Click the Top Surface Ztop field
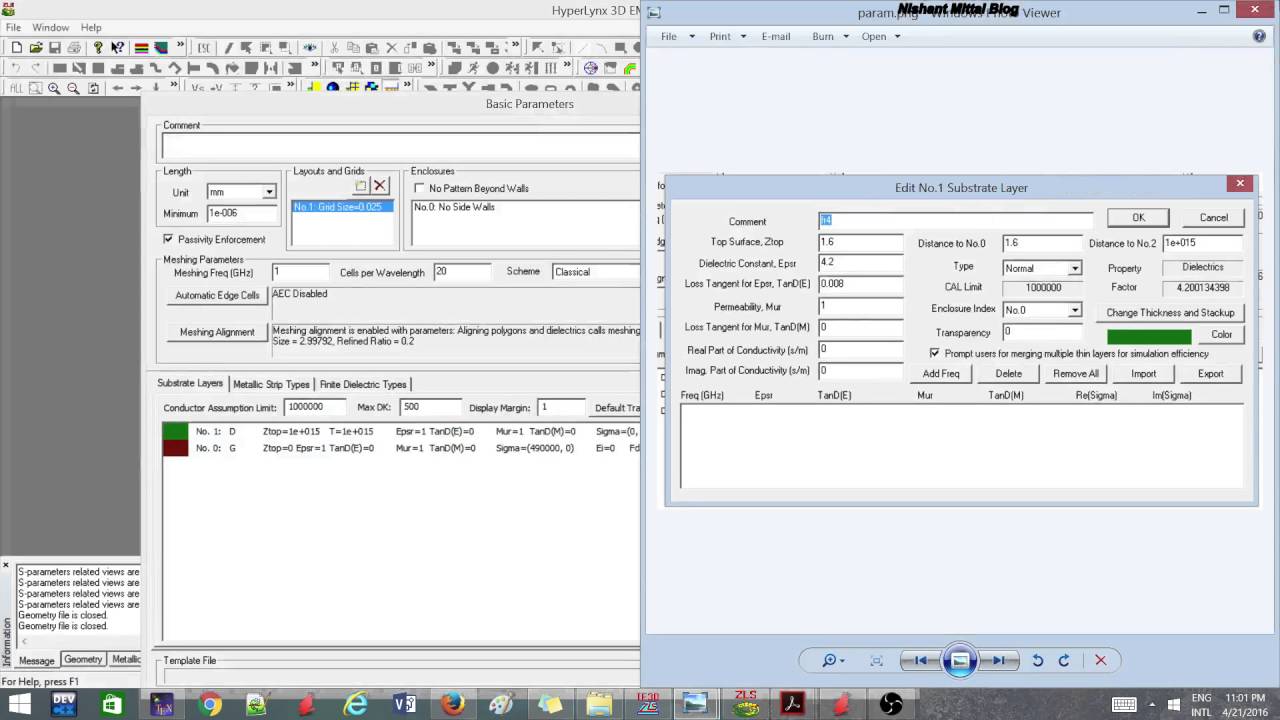1280x720 pixels. point(860,241)
